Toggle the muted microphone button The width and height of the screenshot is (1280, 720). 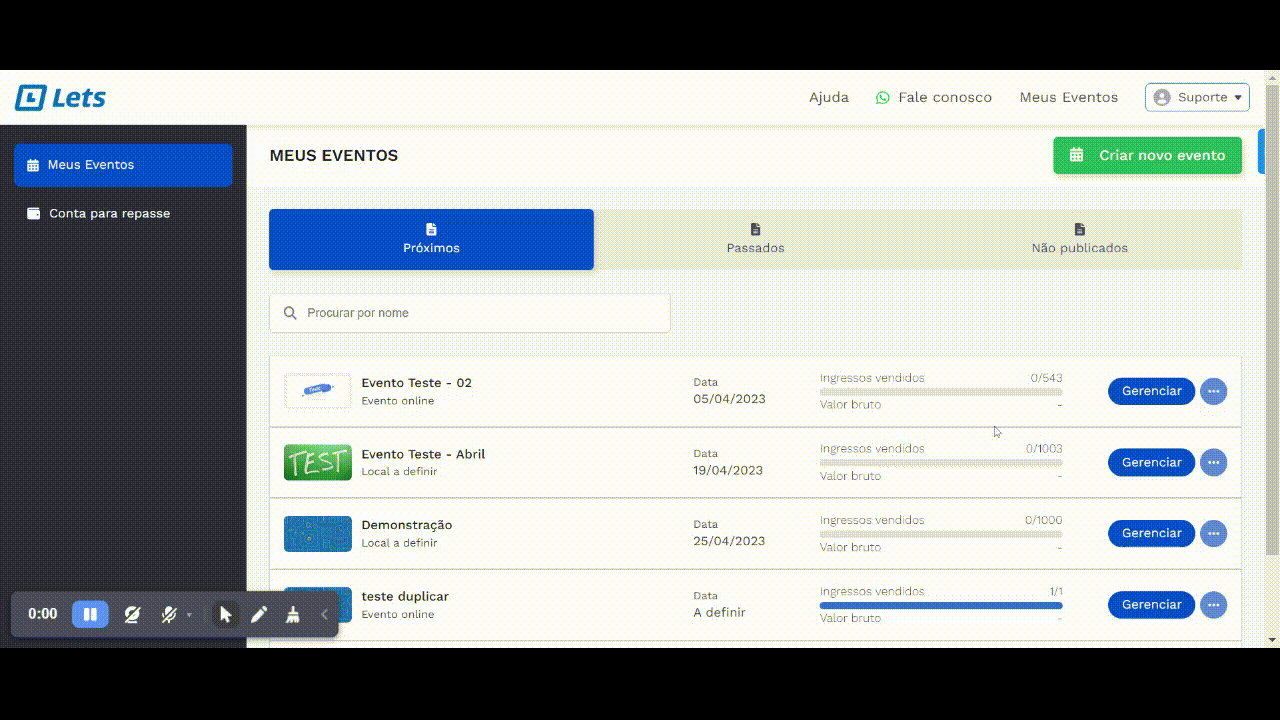click(x=168, y=614)
